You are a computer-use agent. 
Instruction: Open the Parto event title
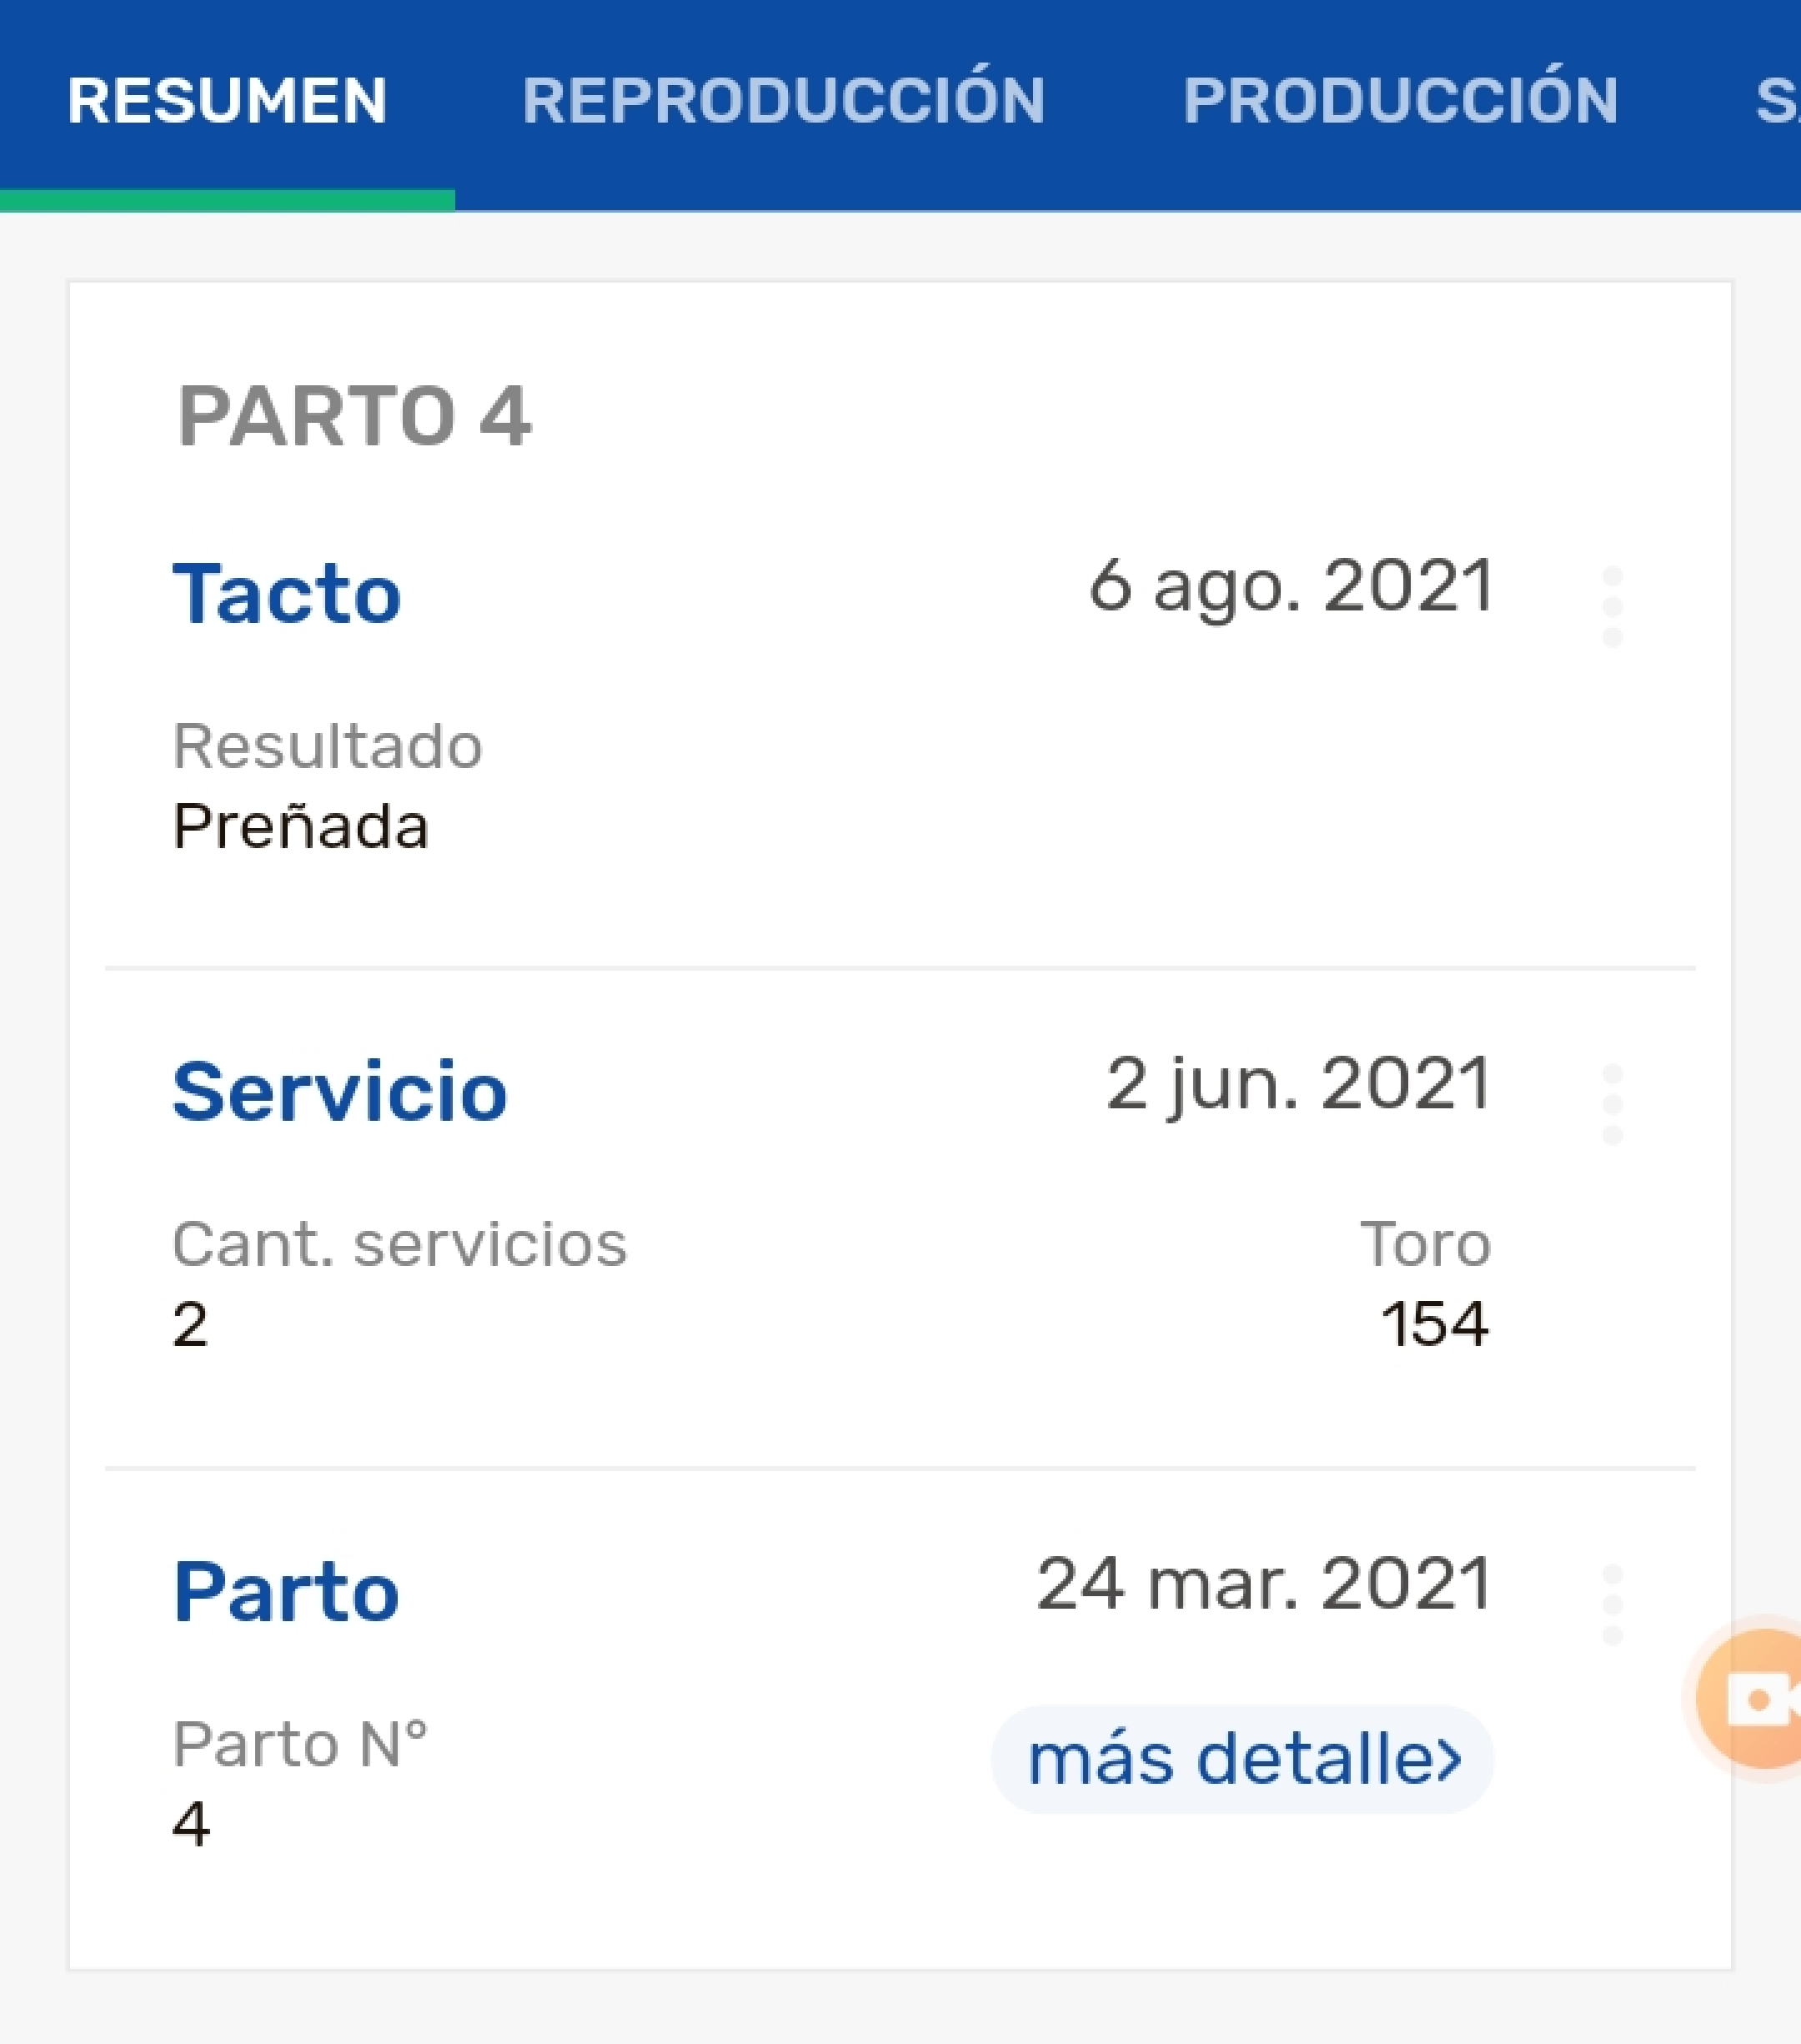pyautogui.click(x=286, y=1591)
